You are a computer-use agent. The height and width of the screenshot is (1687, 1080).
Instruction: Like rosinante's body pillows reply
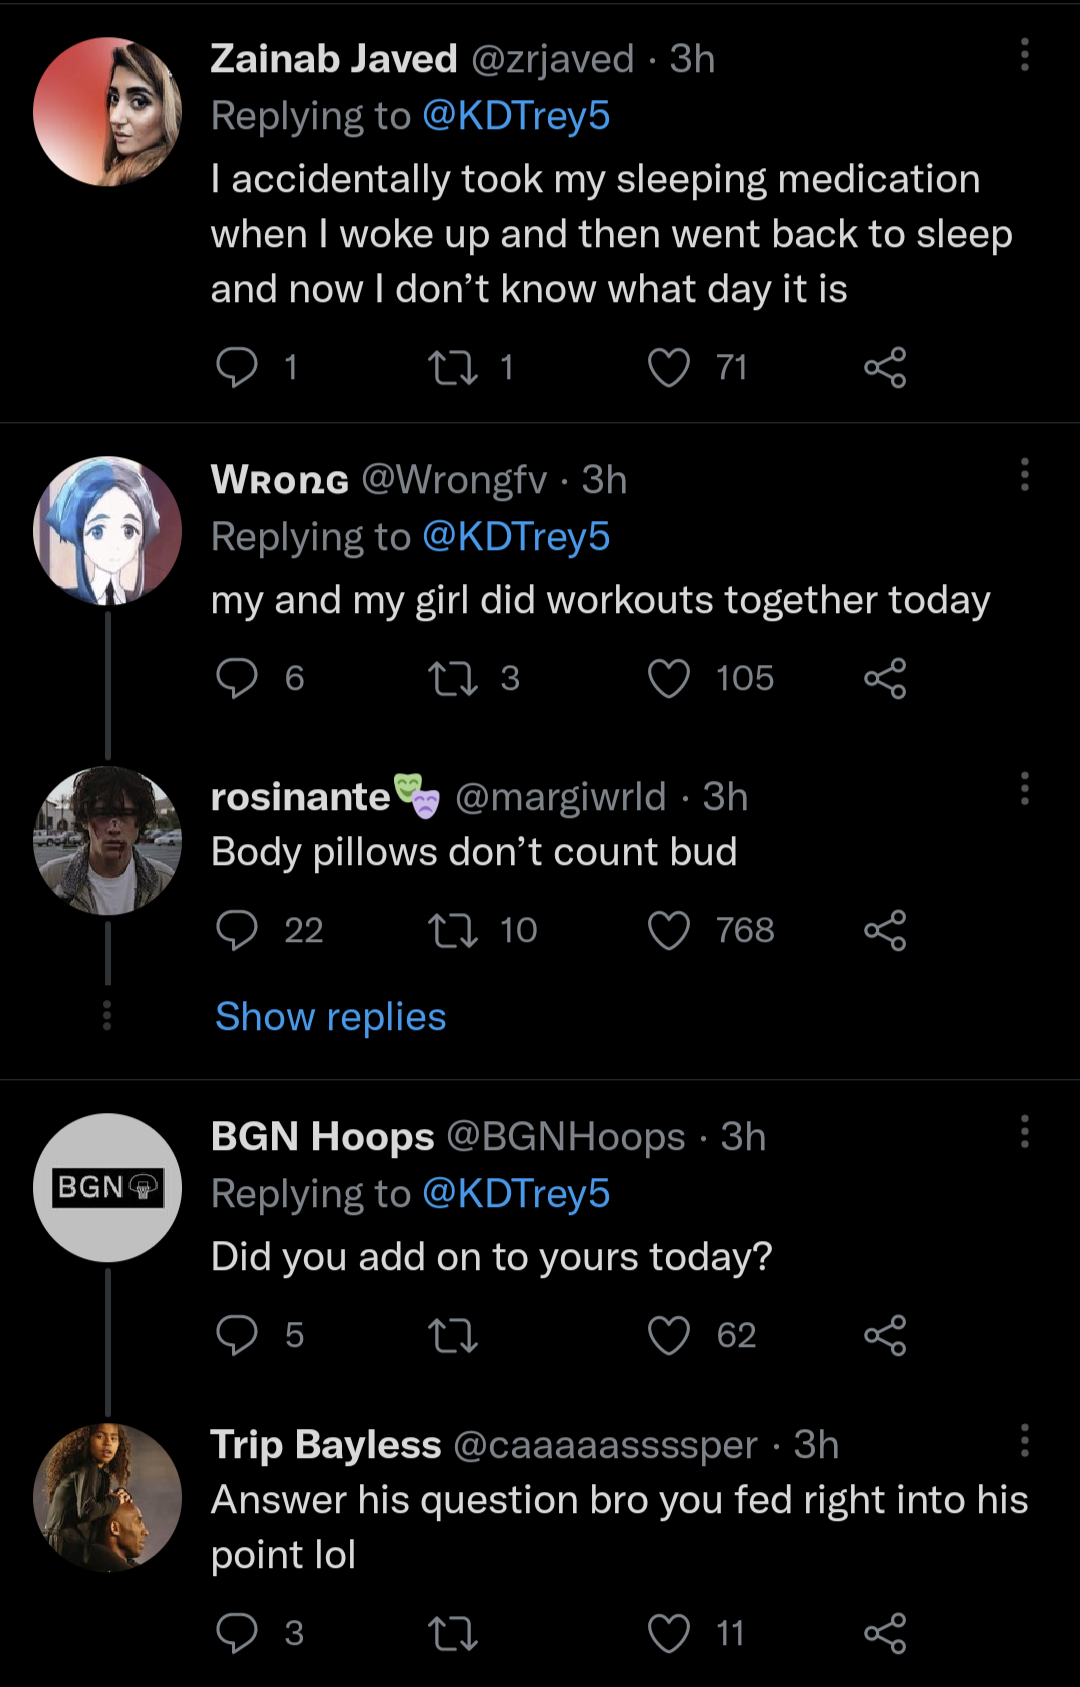pos(669,931)
